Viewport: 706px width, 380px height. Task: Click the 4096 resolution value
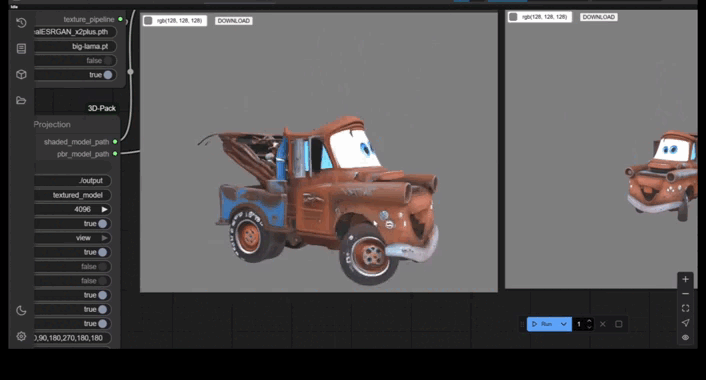[x=82, y=209]
